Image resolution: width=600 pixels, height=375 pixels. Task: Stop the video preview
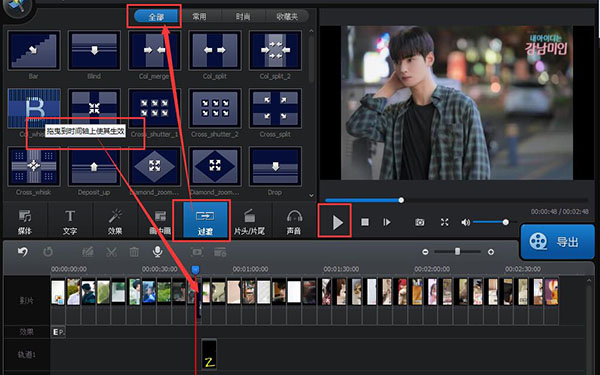(365, 222)
